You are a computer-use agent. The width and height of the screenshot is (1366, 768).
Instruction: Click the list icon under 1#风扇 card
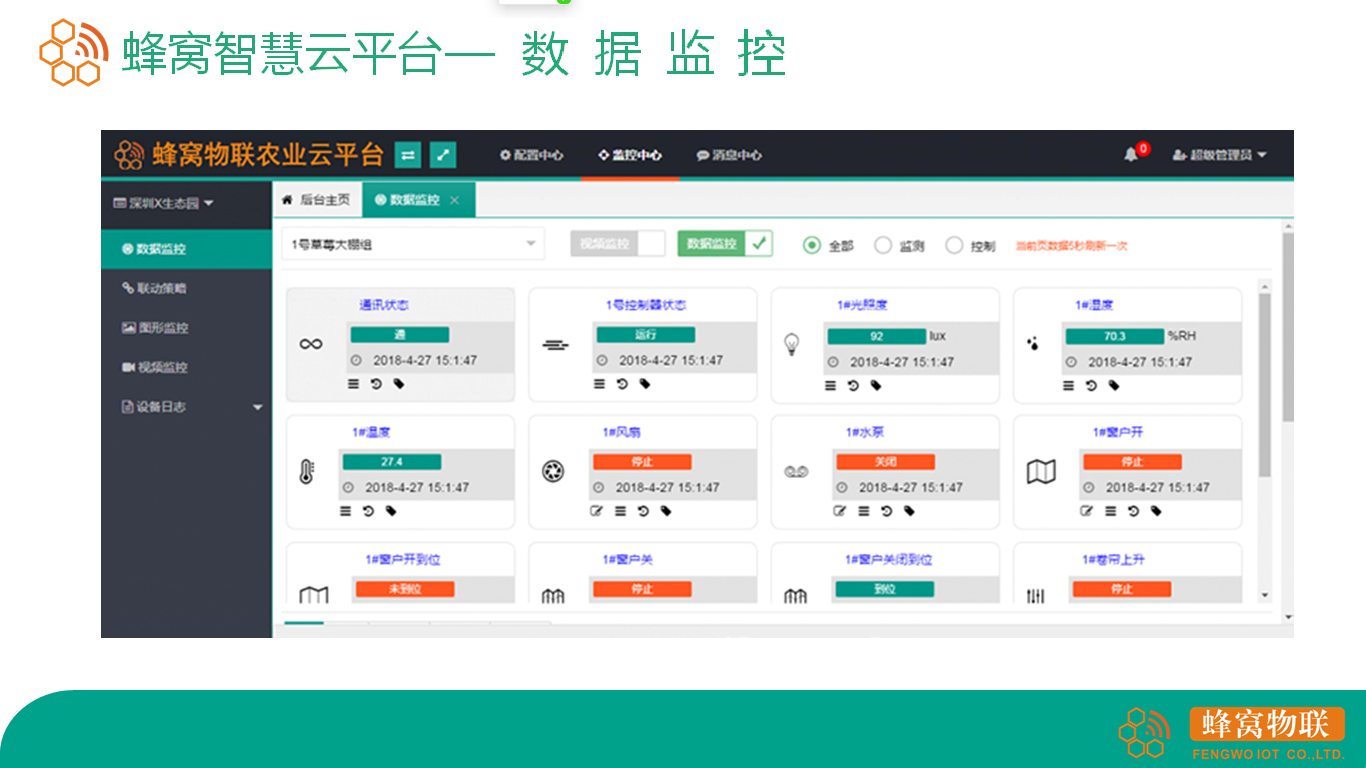tap(620, 510)
